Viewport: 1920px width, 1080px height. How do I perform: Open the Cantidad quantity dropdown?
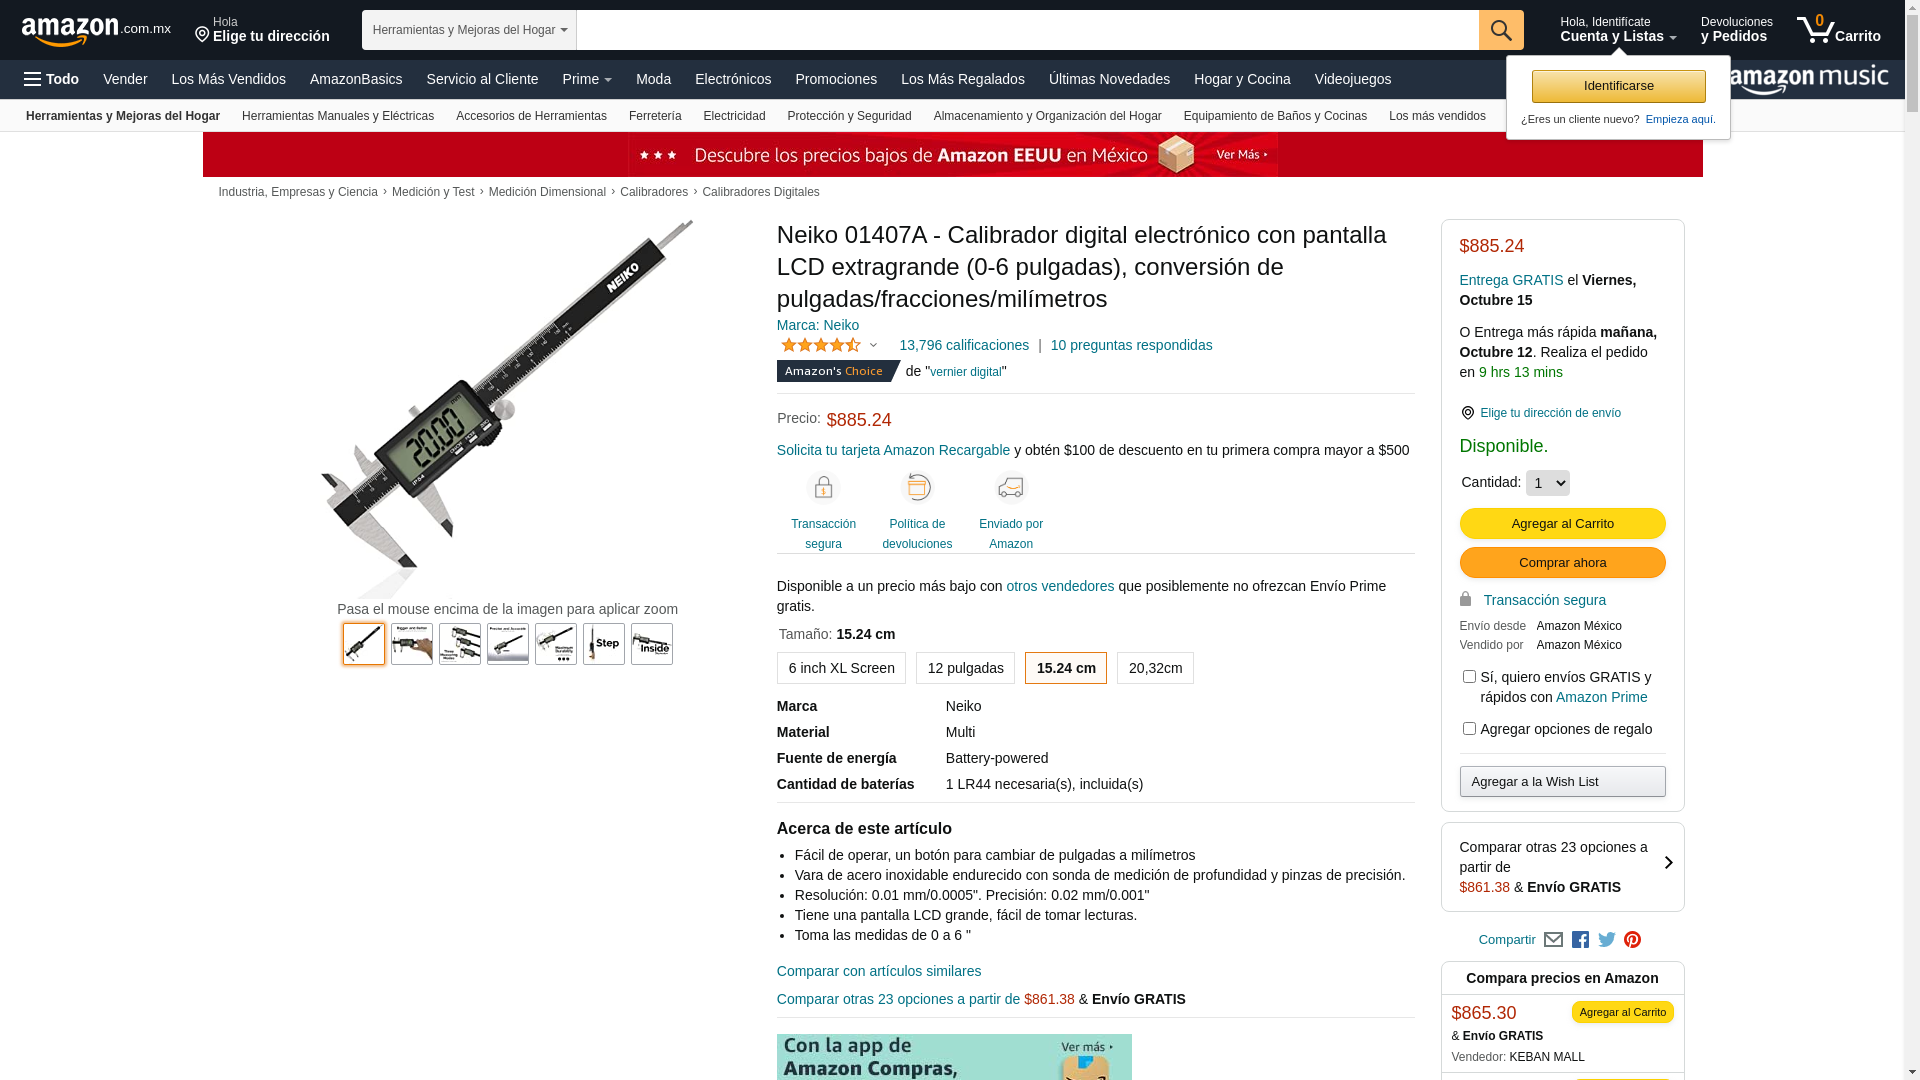coord(1547,483)
